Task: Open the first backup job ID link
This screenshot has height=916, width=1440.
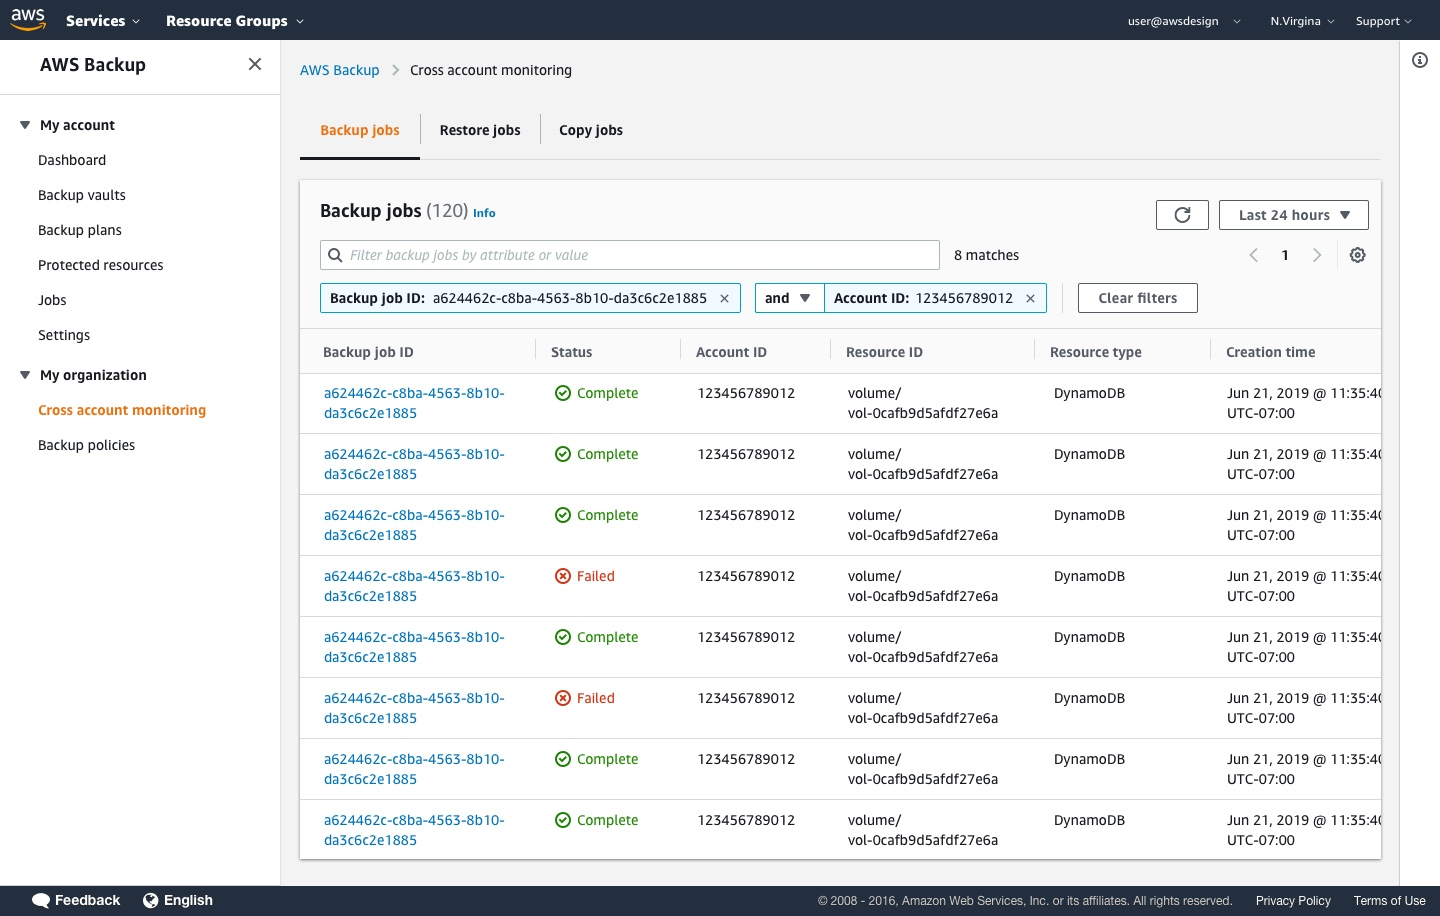Action: (414, 403)
